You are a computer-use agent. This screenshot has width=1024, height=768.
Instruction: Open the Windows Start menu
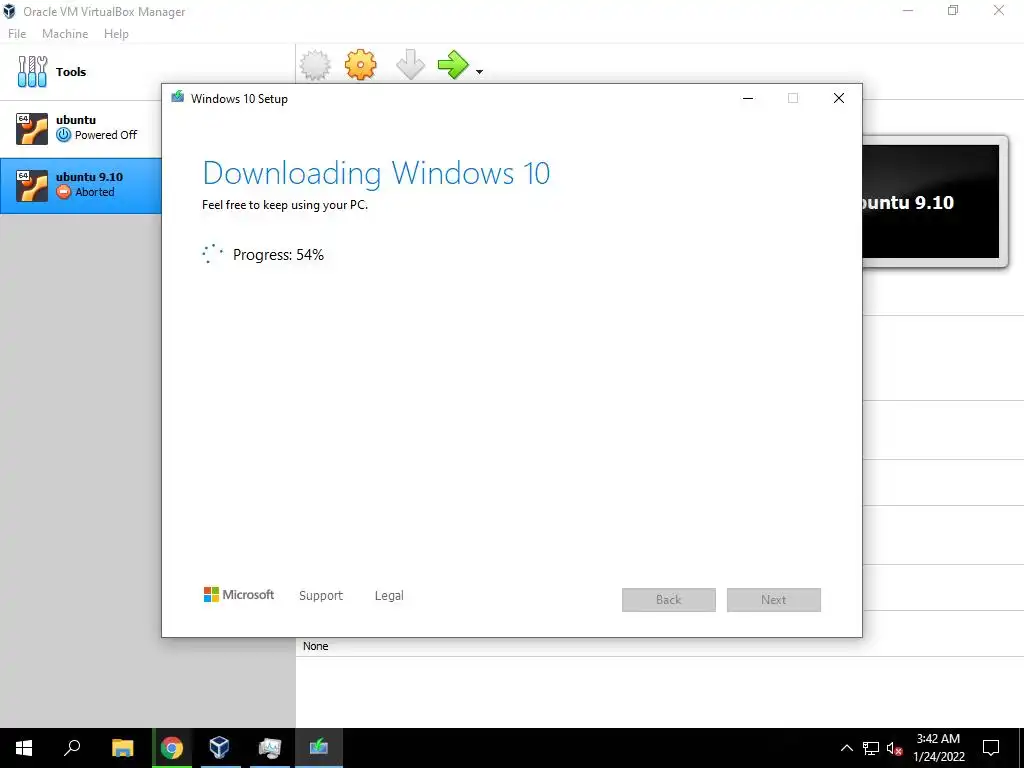click(x=24, y=748)
